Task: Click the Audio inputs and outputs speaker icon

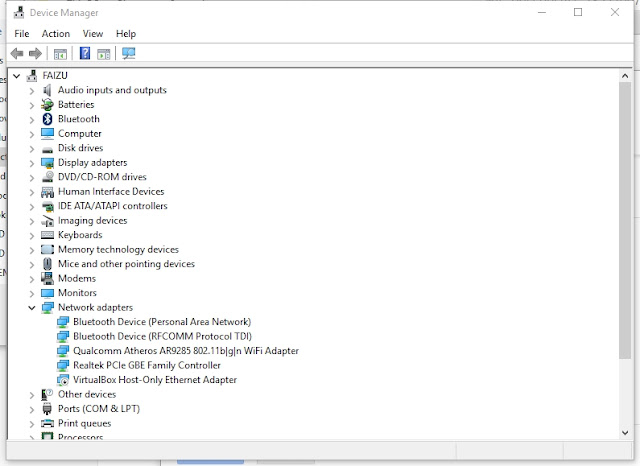Action: pyautogui.click(x=47, y=90)
